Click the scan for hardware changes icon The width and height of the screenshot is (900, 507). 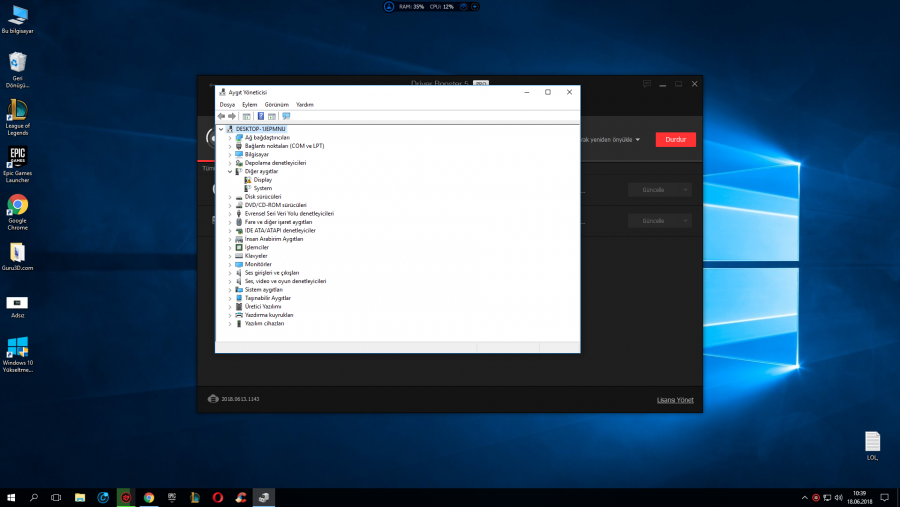[286, 116]
